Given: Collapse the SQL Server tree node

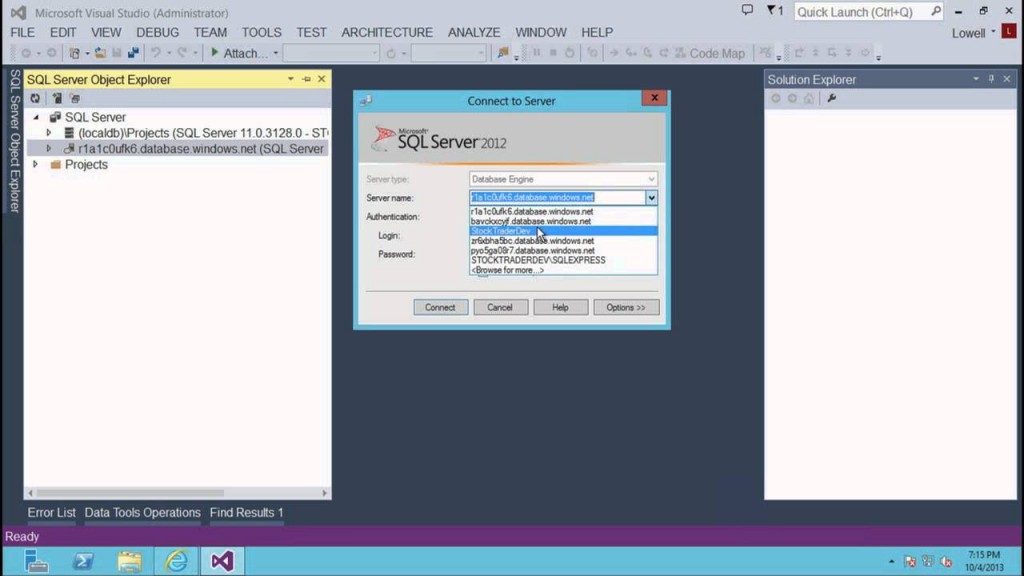Looking at the screenshot, I should tap(37, 117).
